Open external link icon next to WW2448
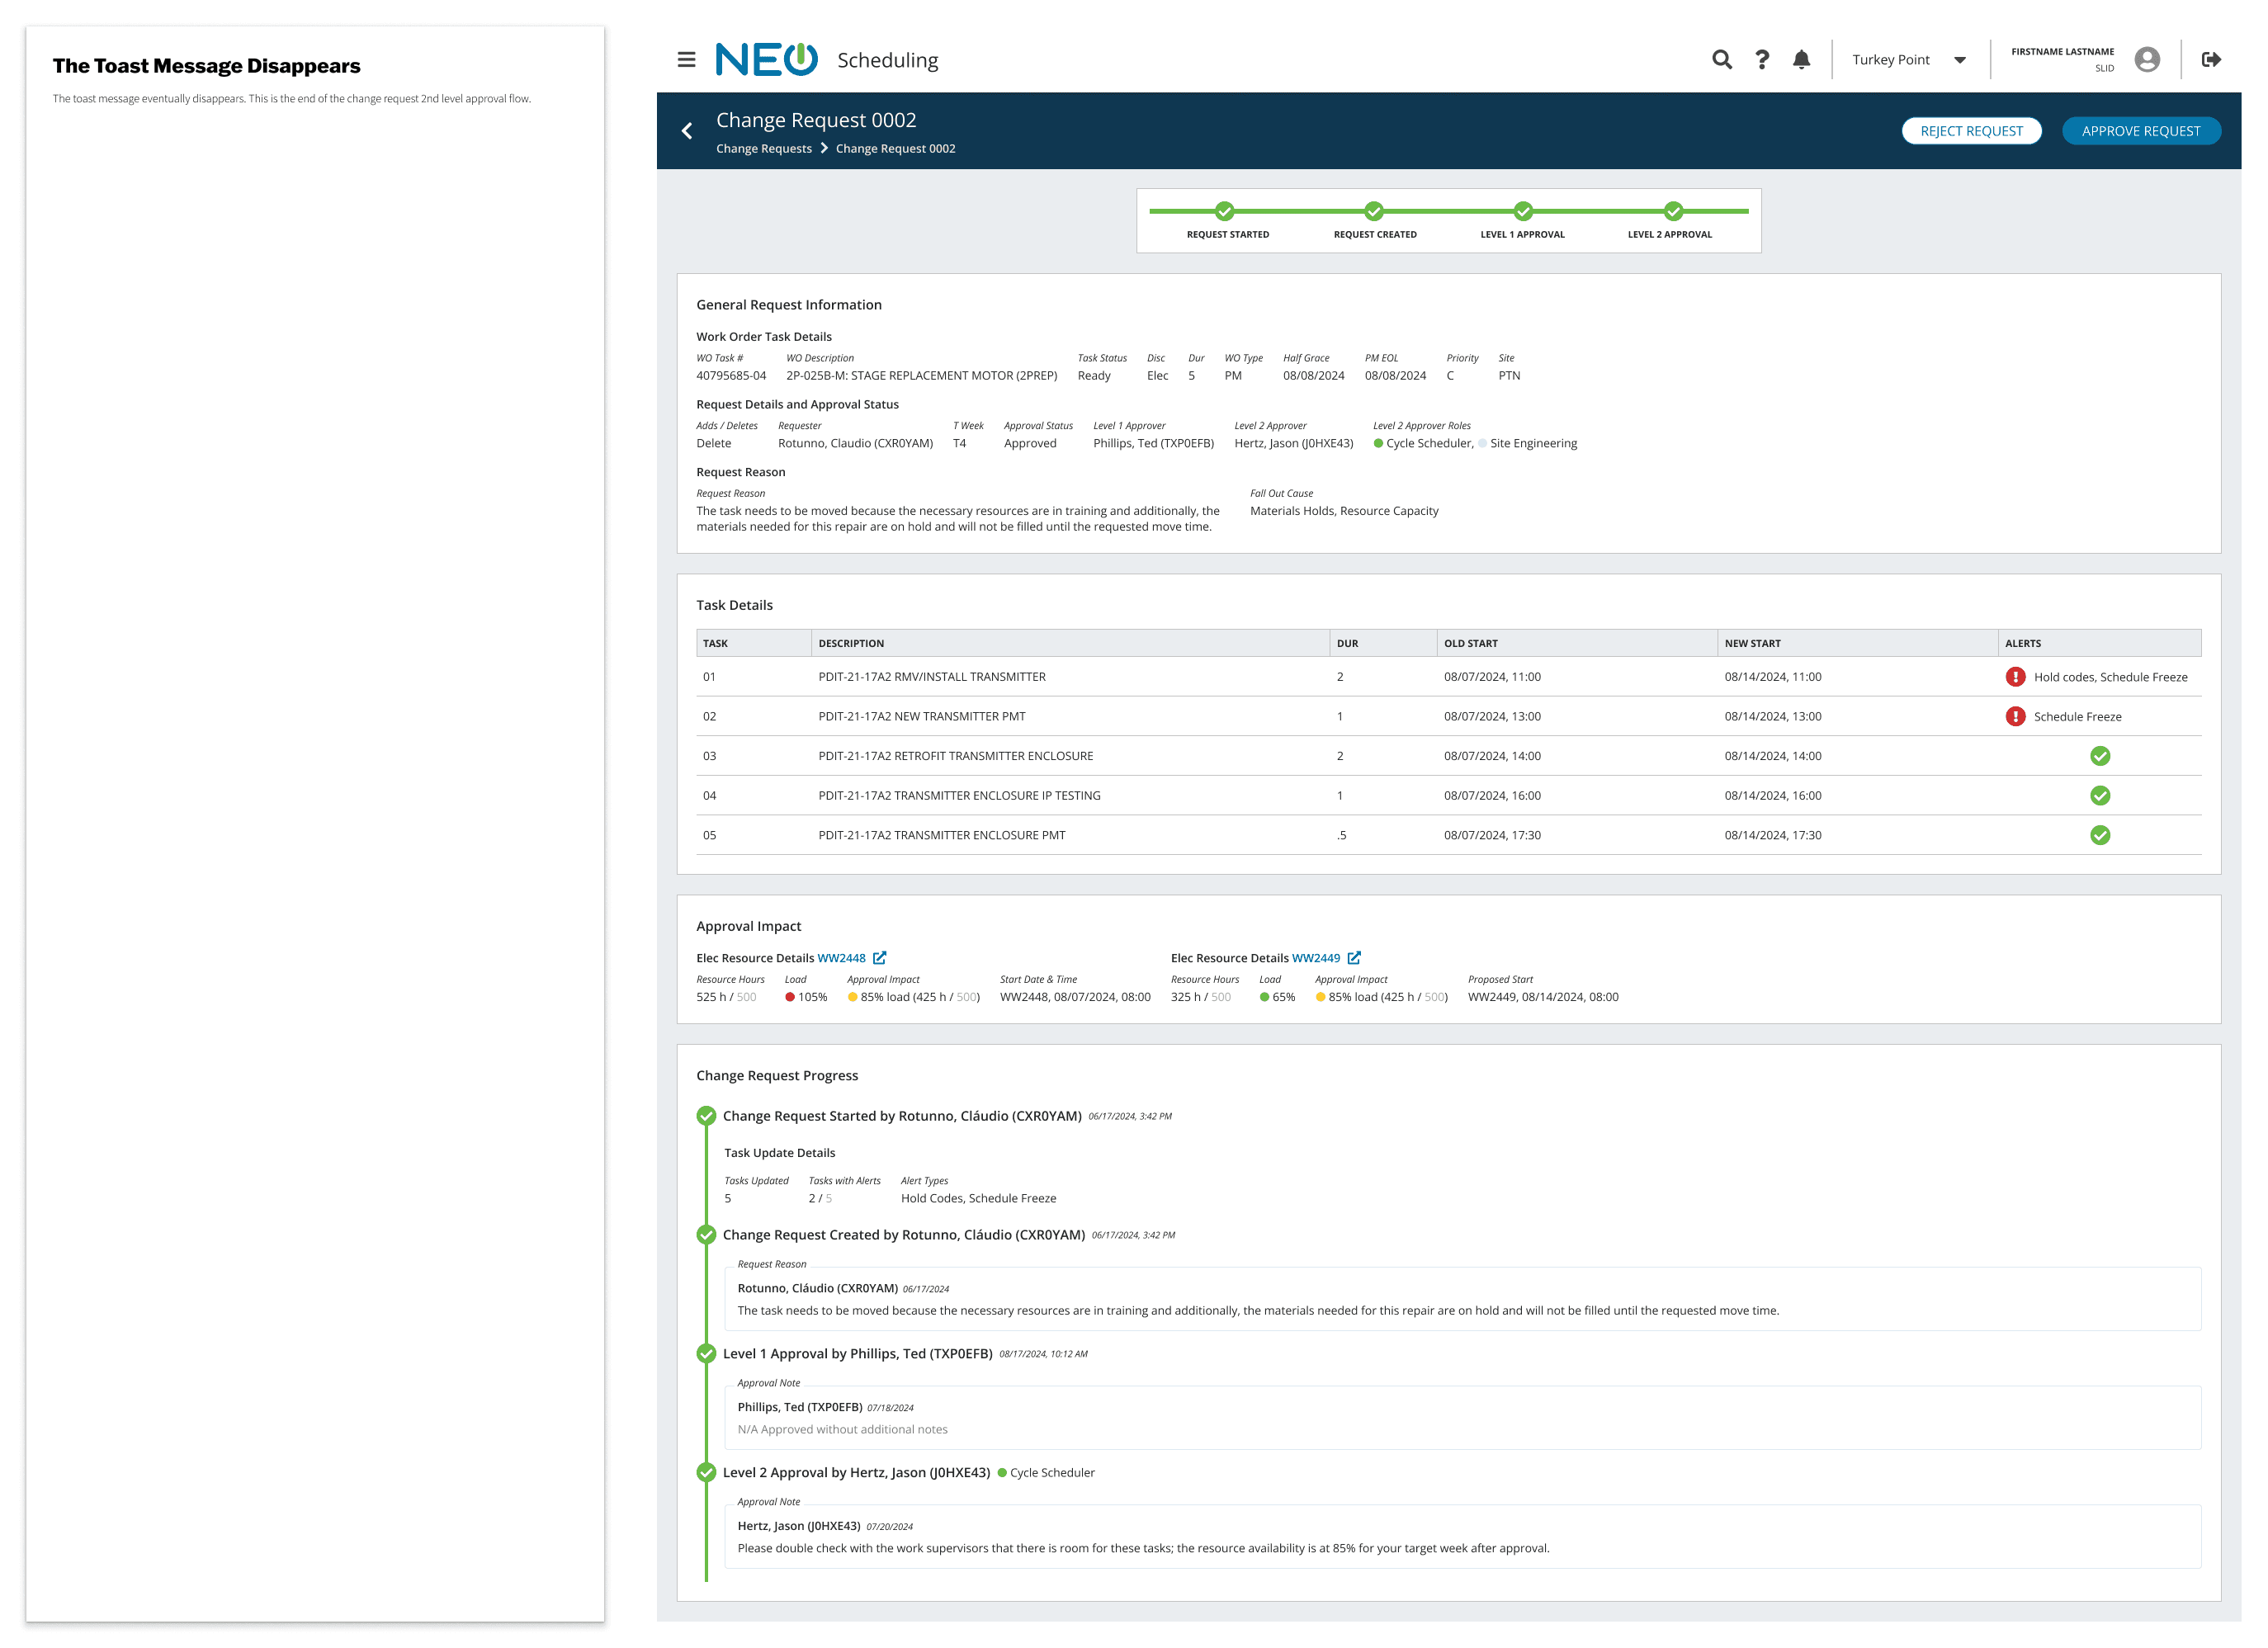Image resolution: width=2268 pixels, height=1648 pixels. (x=880, y=958)
